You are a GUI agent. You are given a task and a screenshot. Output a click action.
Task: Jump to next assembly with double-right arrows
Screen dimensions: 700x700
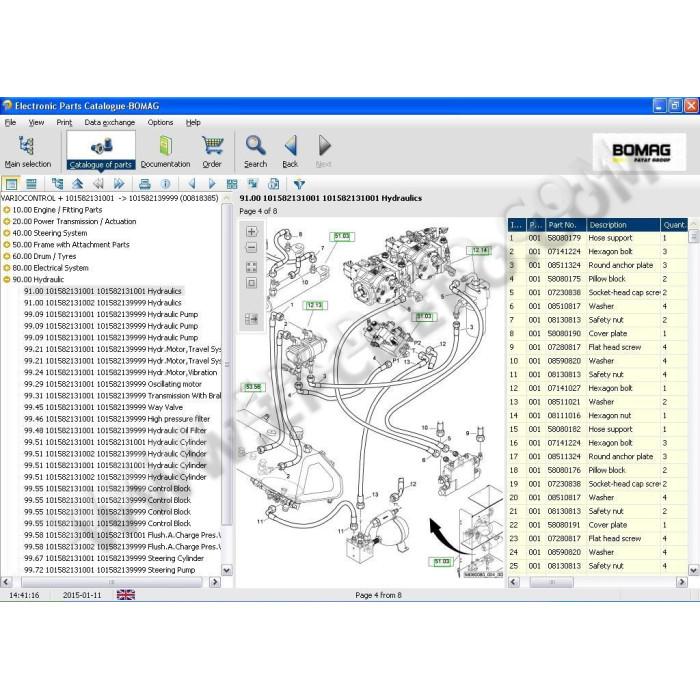119,184
